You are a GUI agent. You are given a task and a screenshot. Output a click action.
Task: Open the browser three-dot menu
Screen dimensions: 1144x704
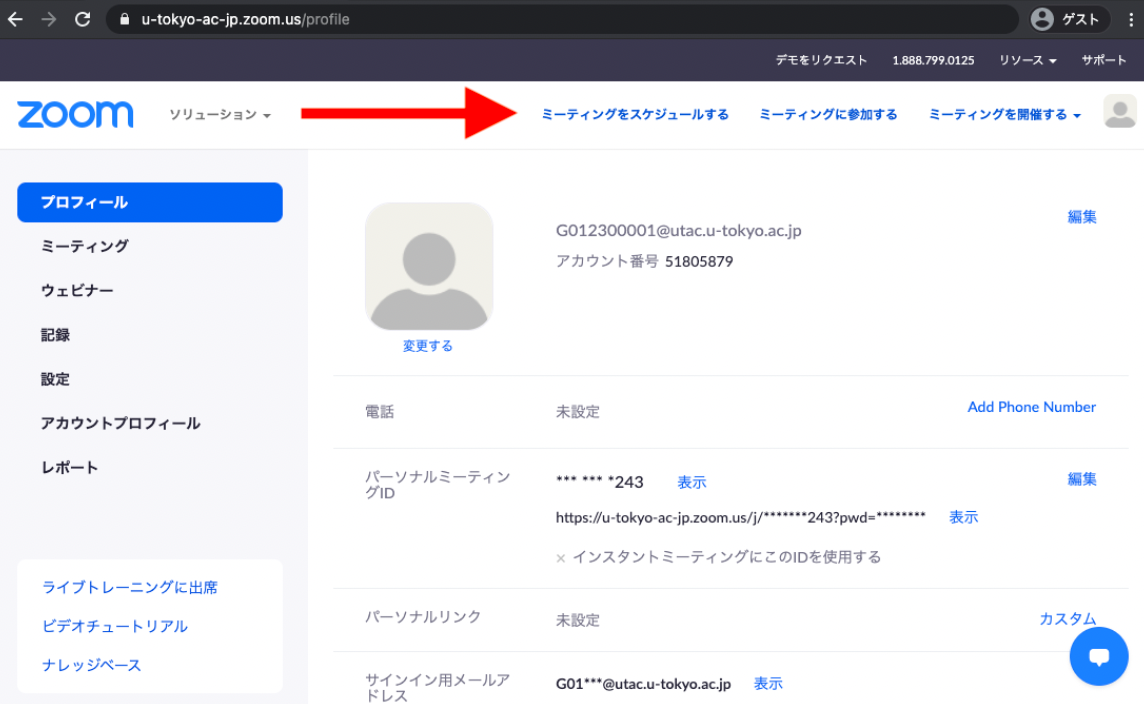1131,20
